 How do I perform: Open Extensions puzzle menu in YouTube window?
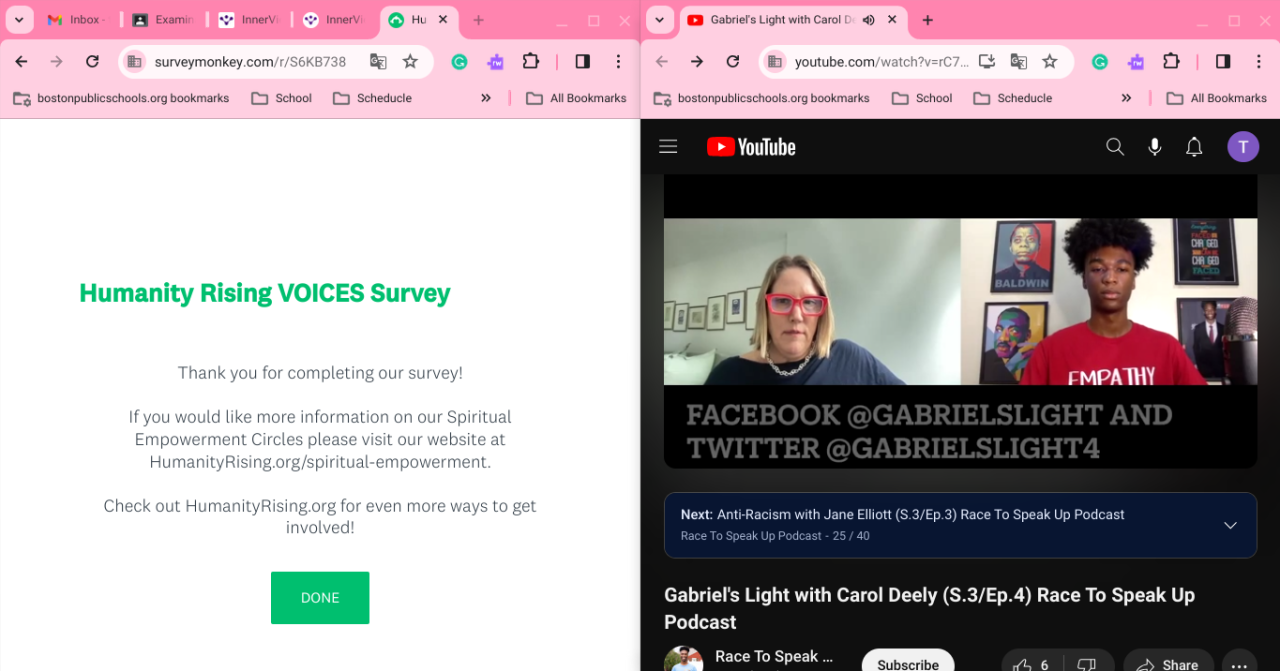[x=1171, y=62]
